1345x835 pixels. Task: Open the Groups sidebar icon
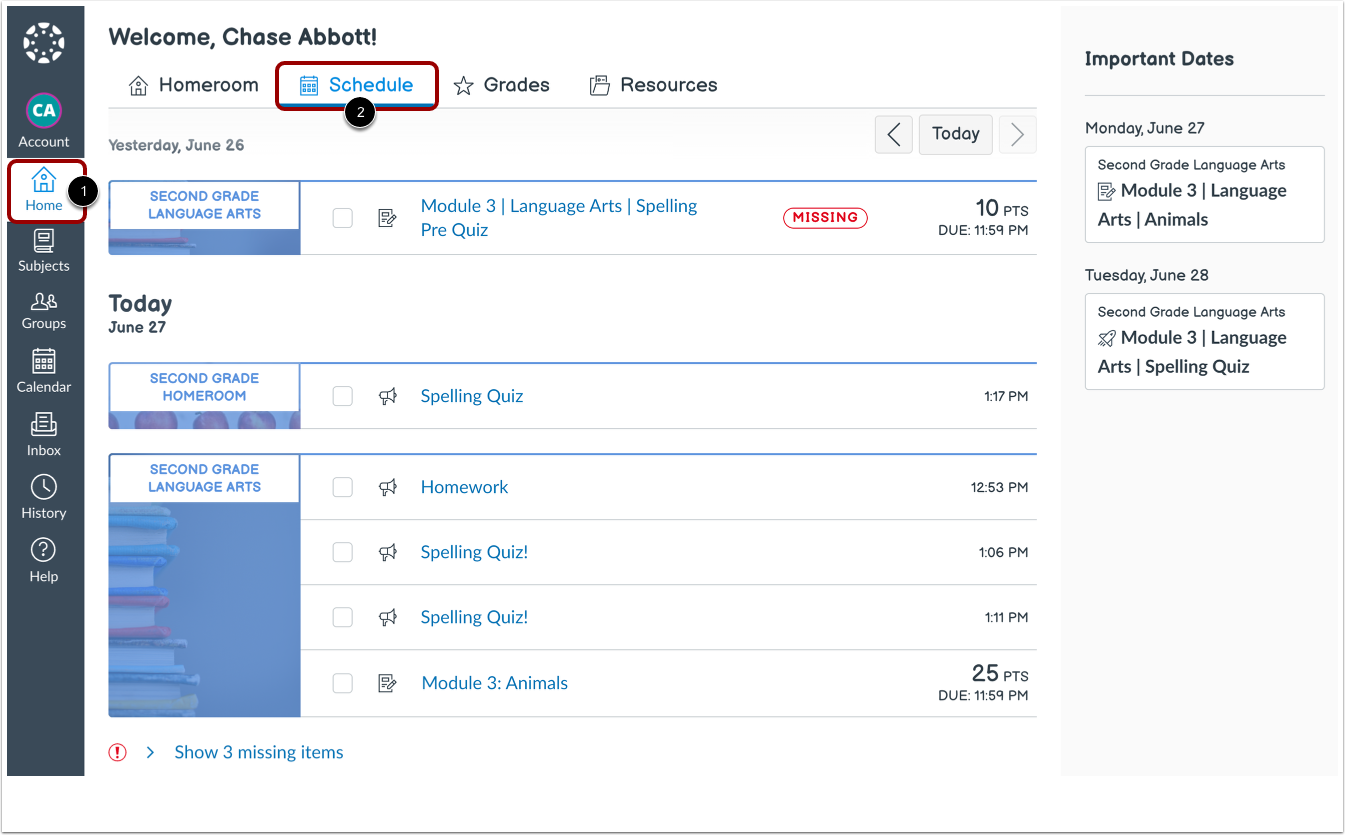(x=44, y=311)
